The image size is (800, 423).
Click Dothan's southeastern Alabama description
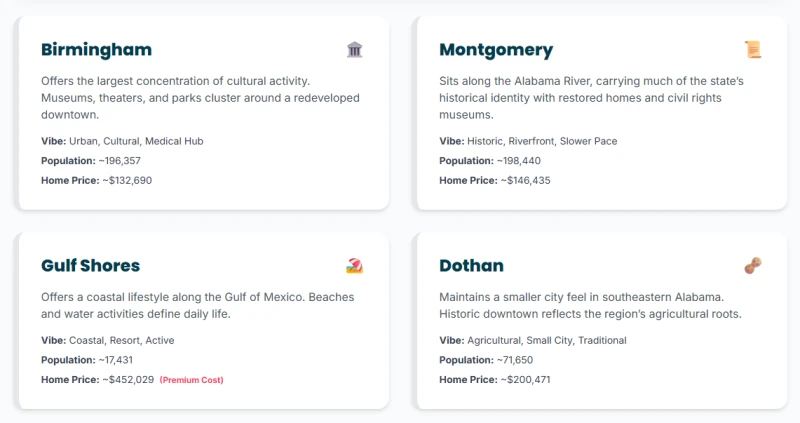click(x=590, y=305)
